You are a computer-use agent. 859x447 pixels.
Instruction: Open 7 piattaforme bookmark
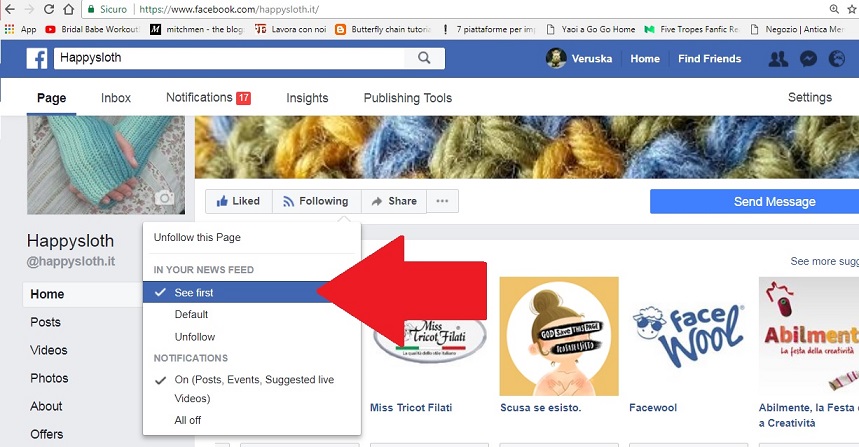pyautogui.click(x=489, y=29)
